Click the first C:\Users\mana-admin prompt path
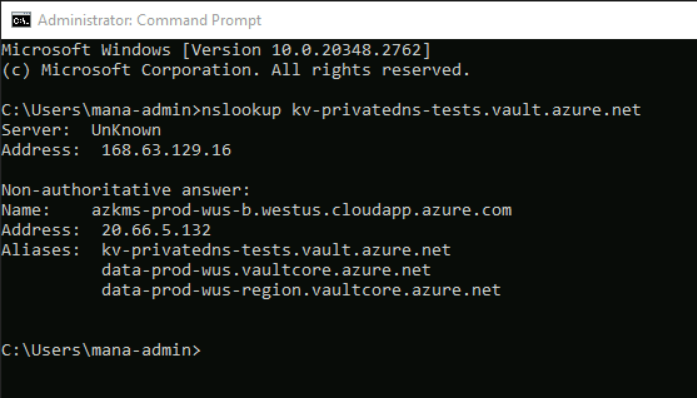Image resolution: width=697 pixels, height=398 pixels. pyautogui.click(x=96, y=110)
